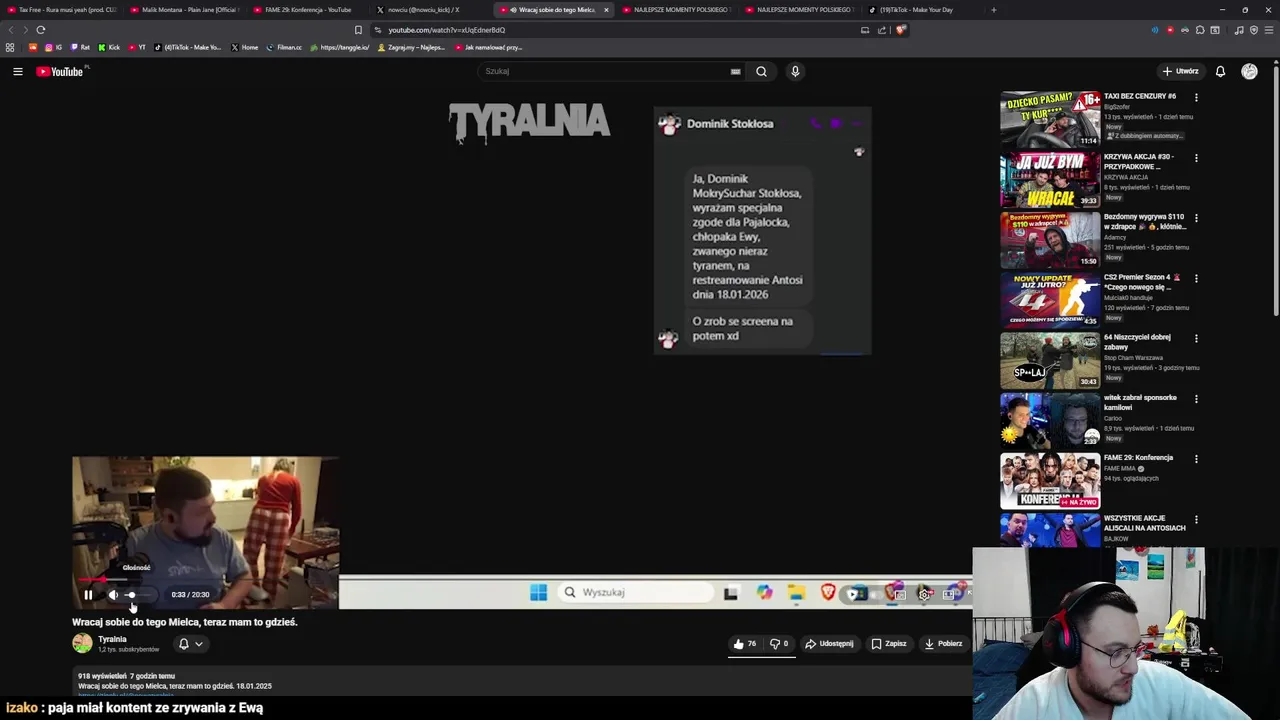Open CS2 Premier Sezon 4 video title
1280x720 pixels.
pos(1142,282)
